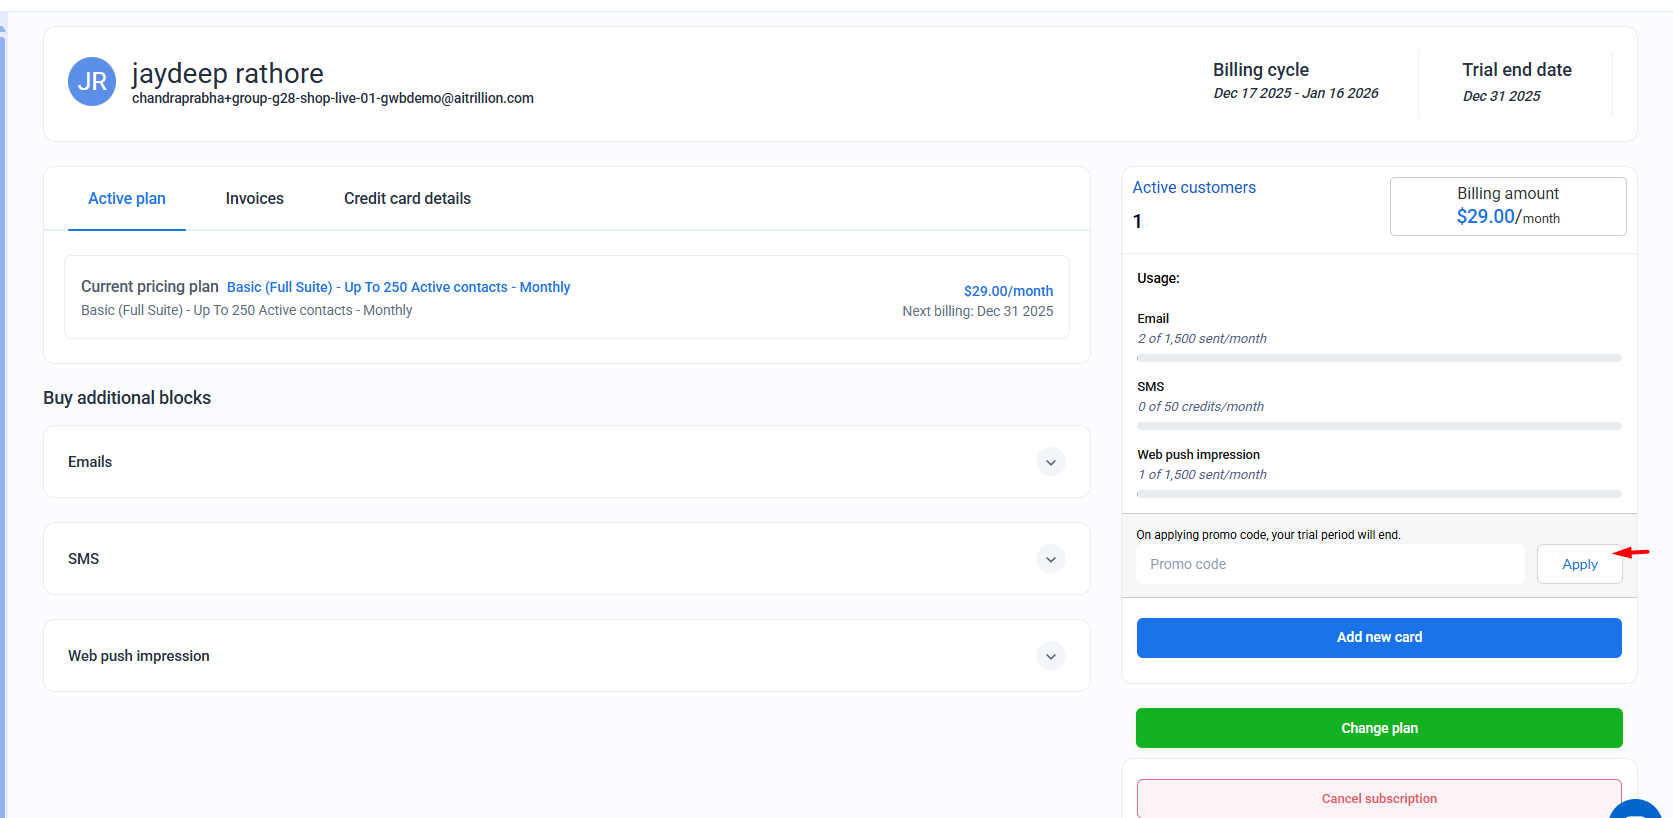1673x818 pixels.
Task: Click Cancel subscription button
Action: pyautogui.click(x=1379, y=798)
